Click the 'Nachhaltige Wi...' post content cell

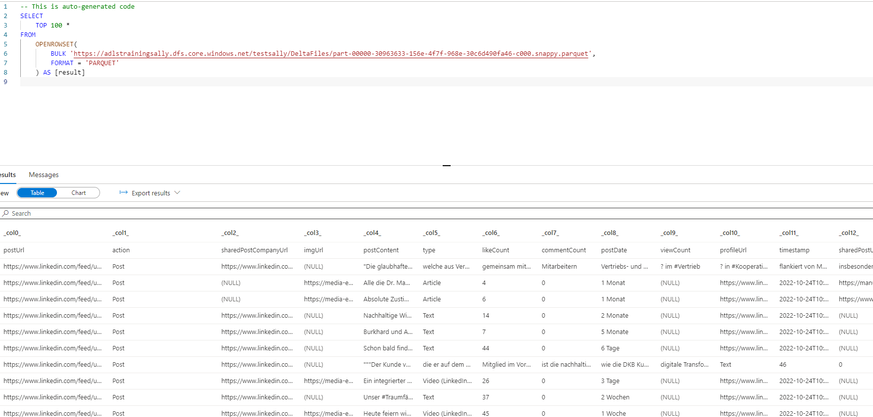pyautogui.click(x=388, y=316)
